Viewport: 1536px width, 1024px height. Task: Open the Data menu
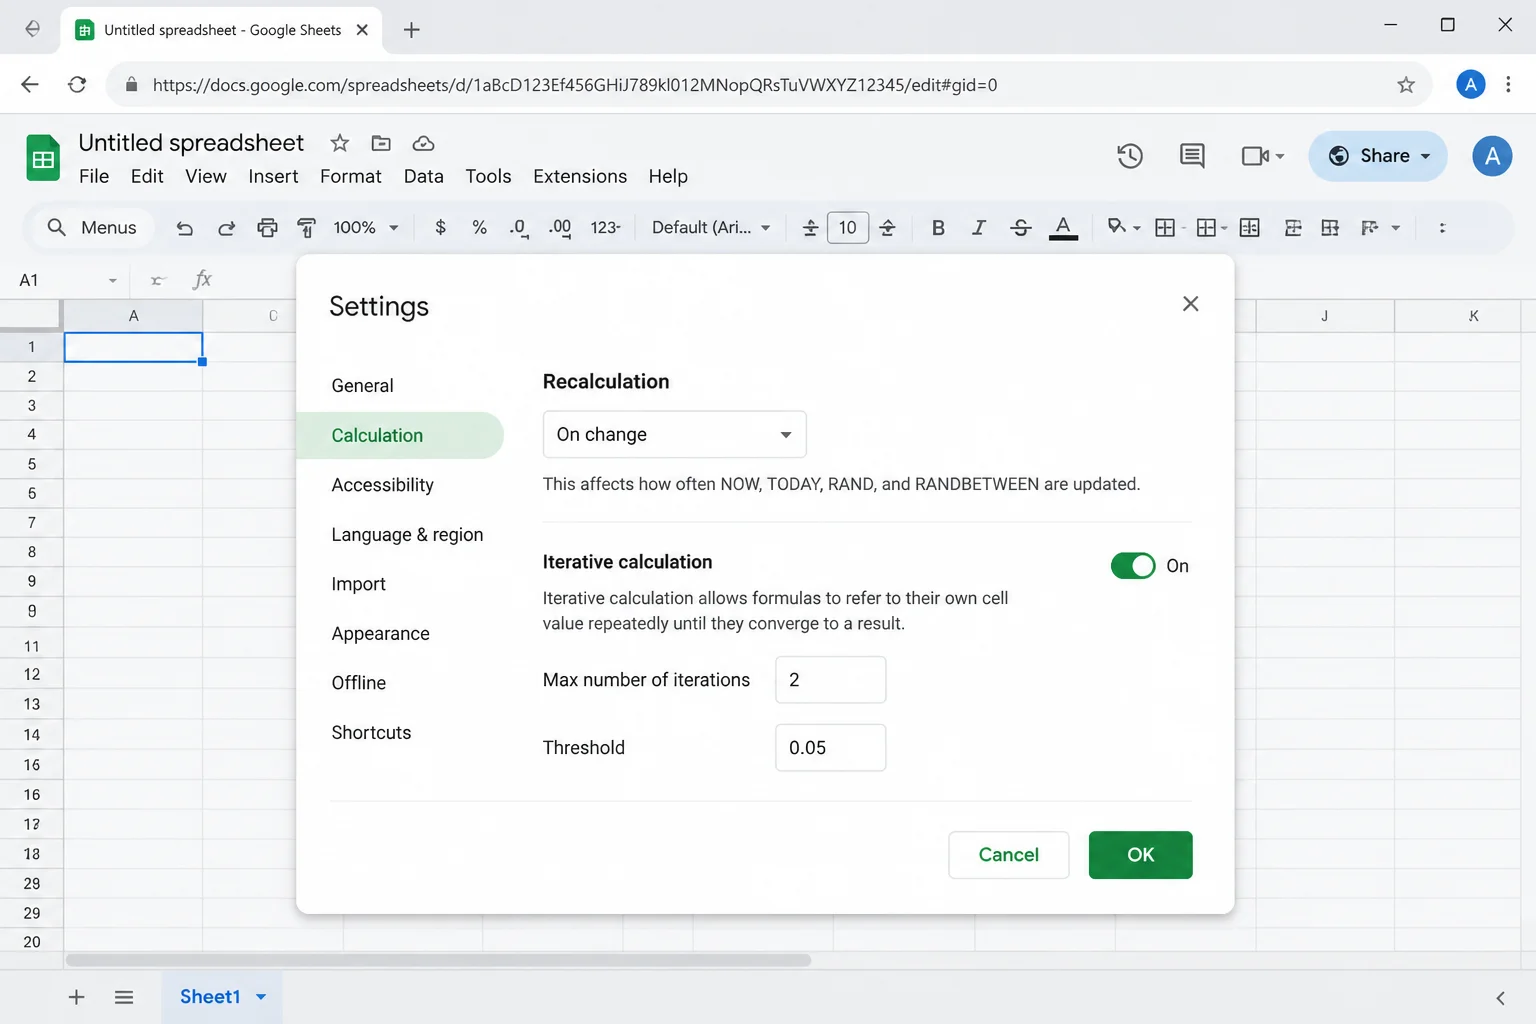coord(424,176)
